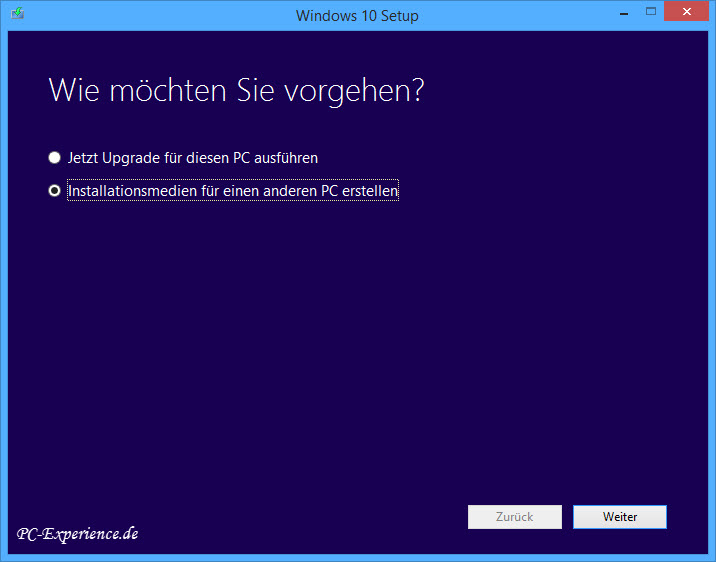Click label 'Jetzt Upgrade für diesen PC ausführen'
The width and height of the screenshot is (716, 562).
(x=192, y=158)
